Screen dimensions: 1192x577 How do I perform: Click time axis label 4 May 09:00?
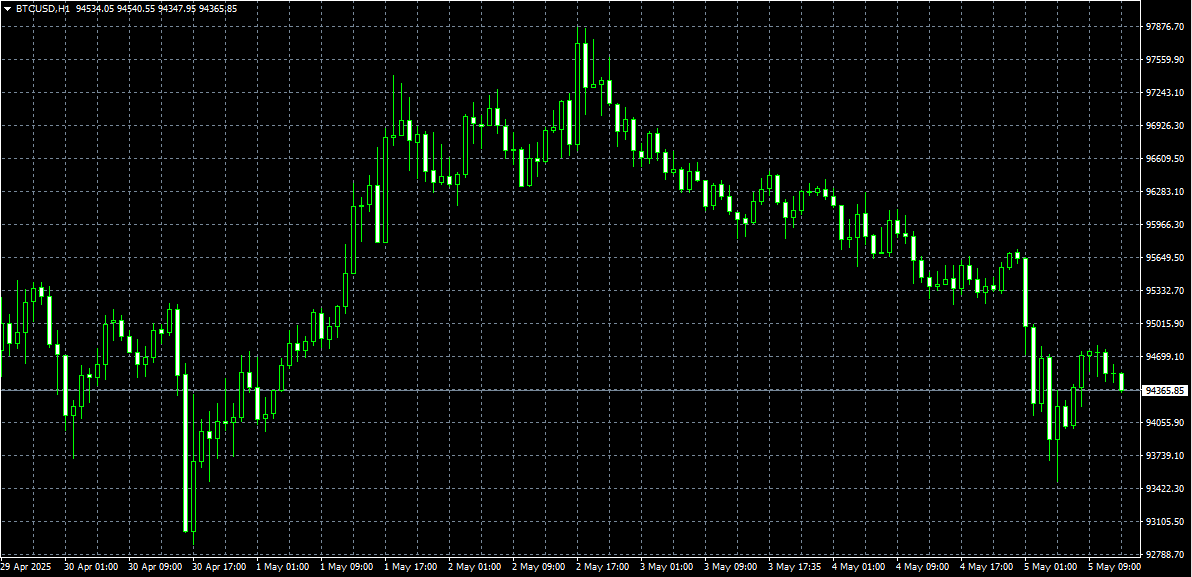(922, 567)
